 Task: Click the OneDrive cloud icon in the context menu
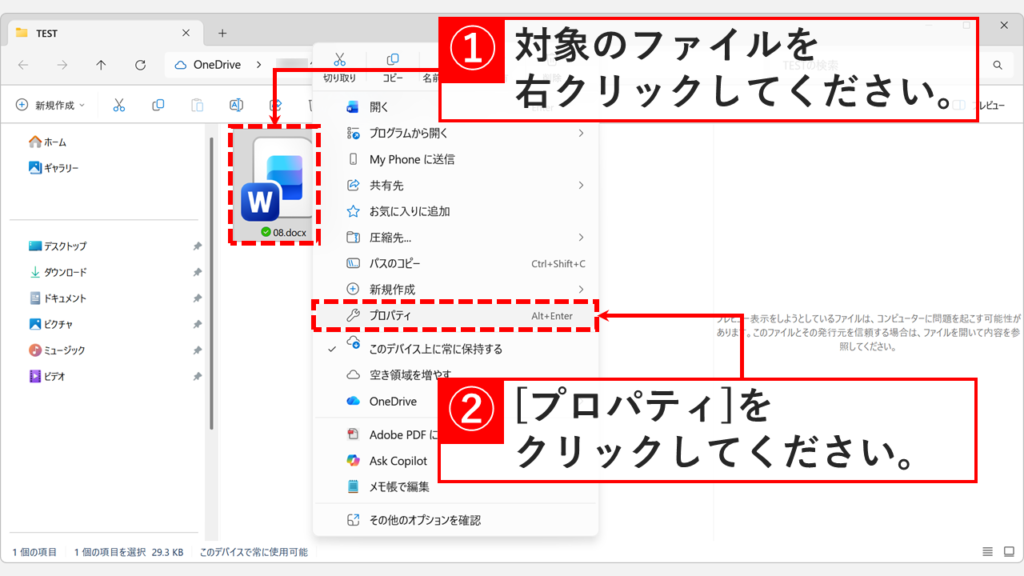click(x=353, y=401)
